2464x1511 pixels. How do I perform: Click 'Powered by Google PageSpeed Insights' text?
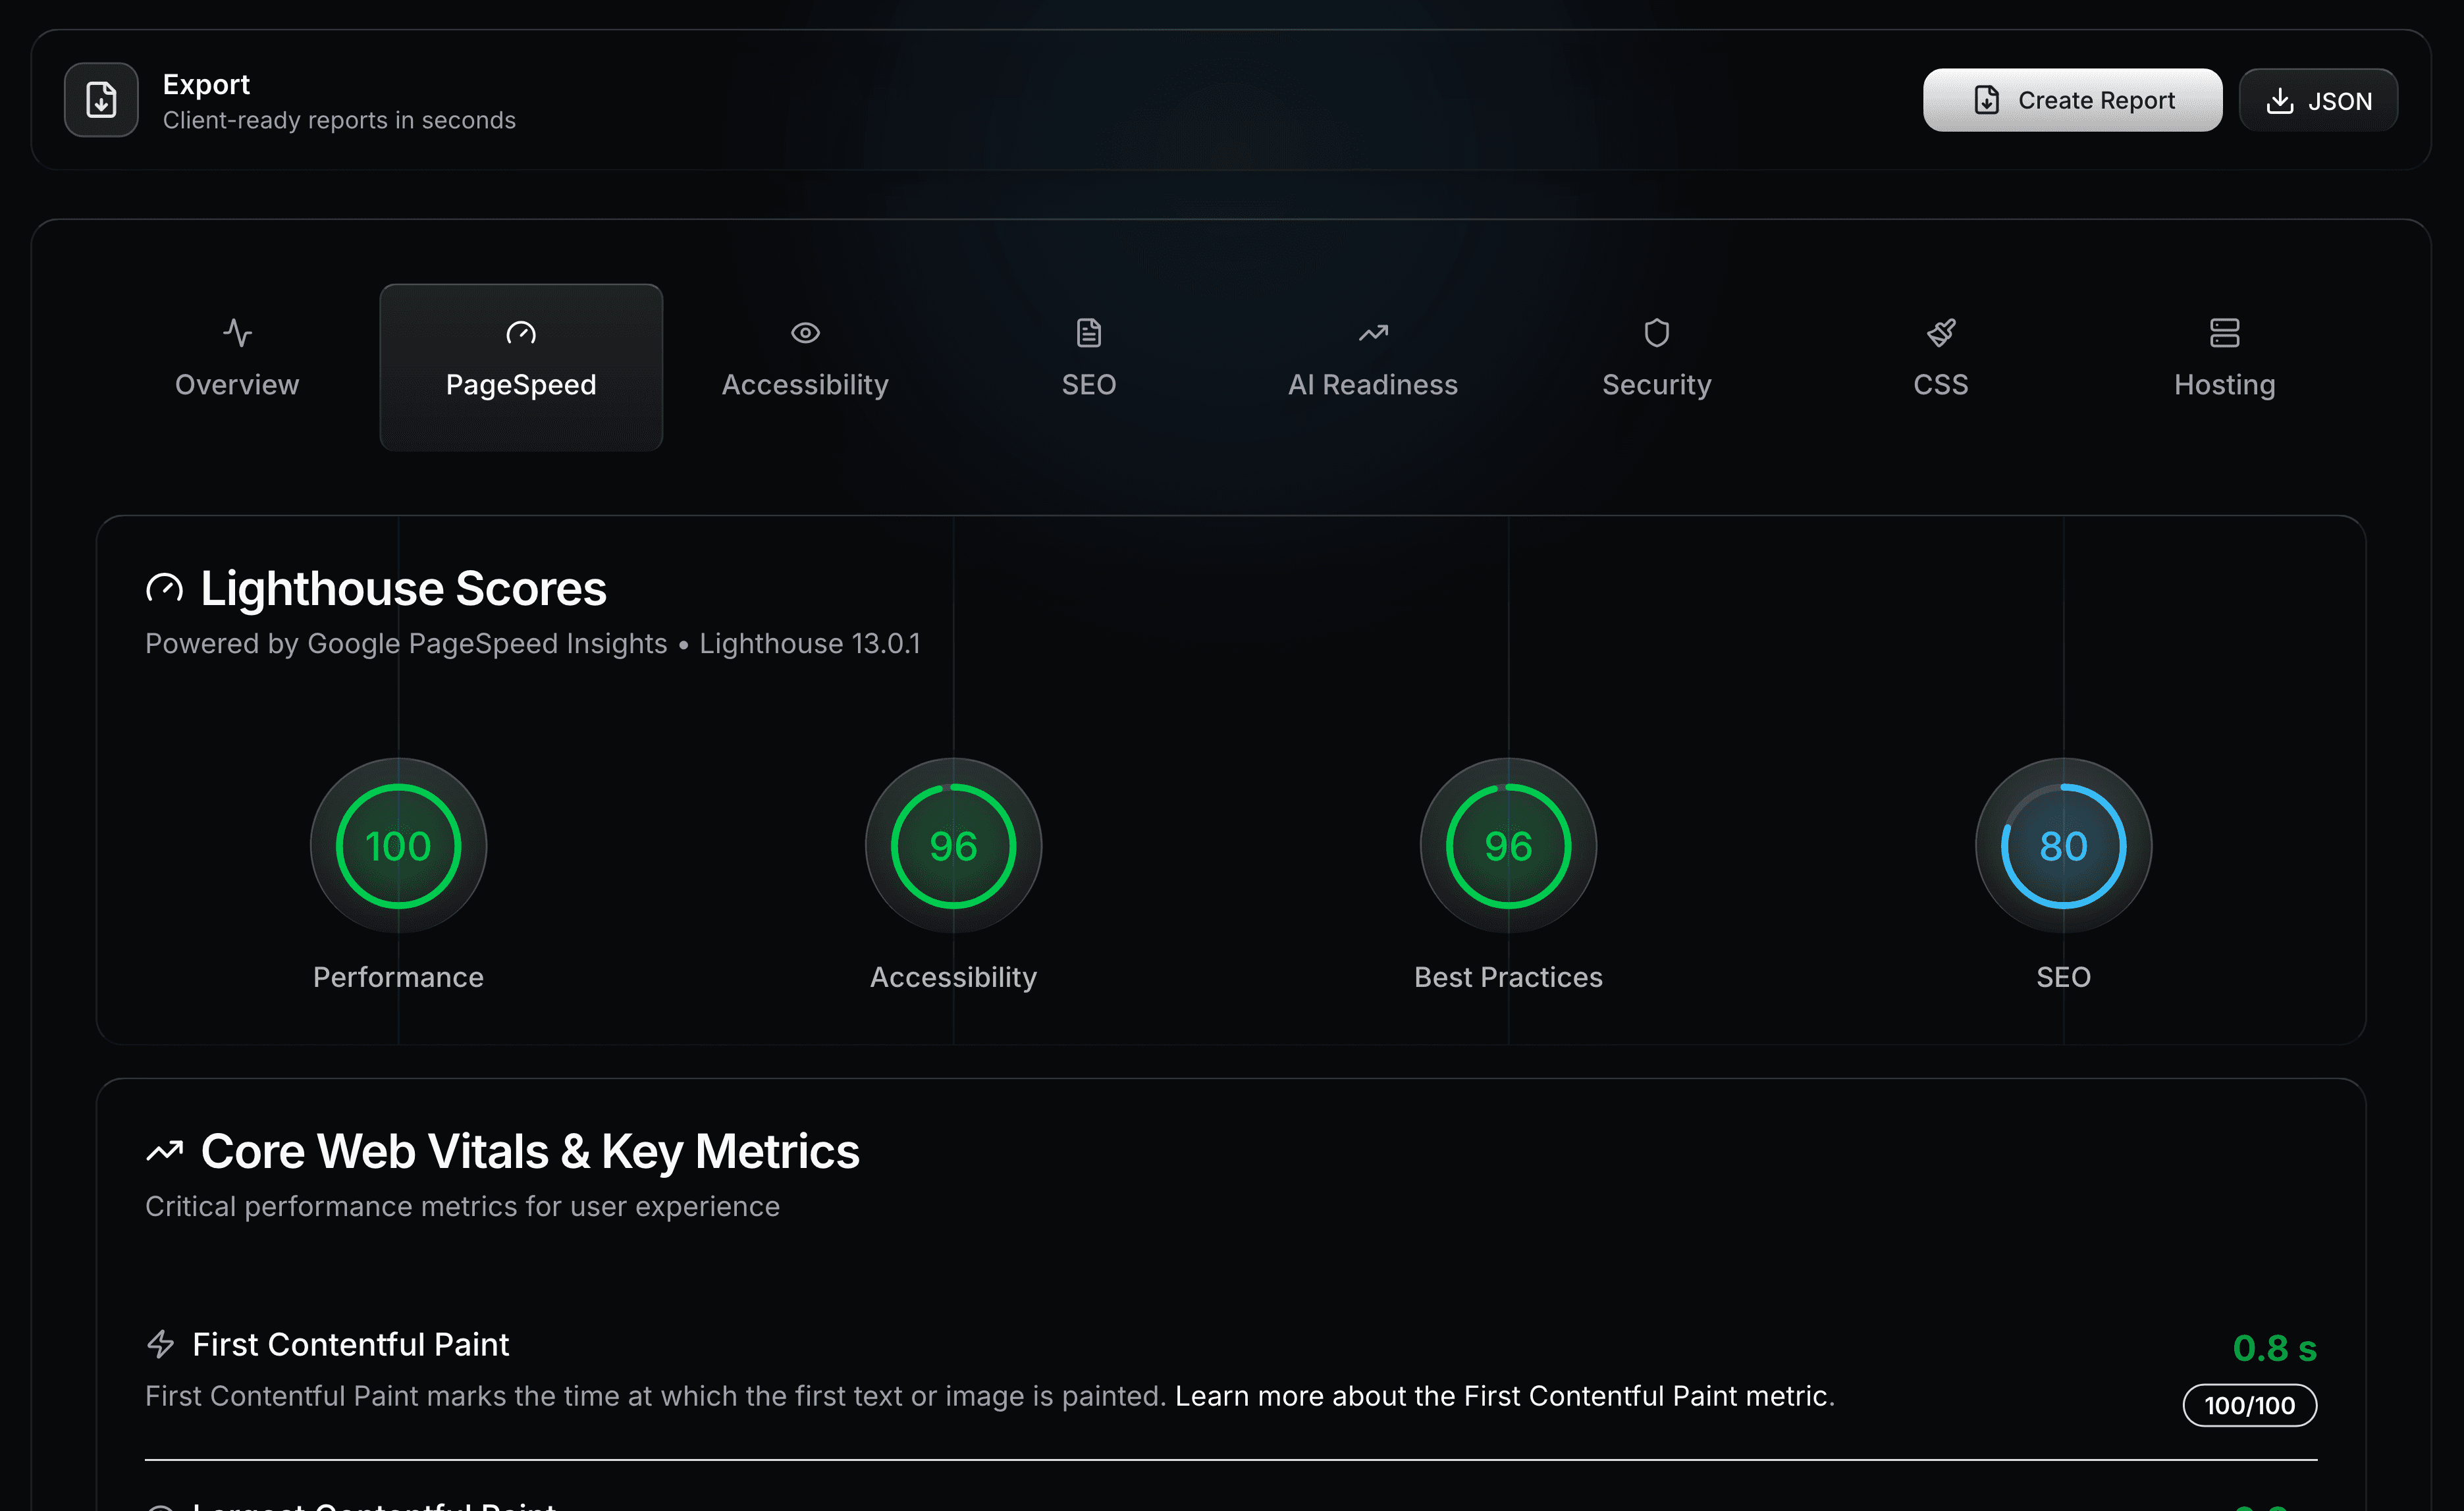tap(406, 643)
